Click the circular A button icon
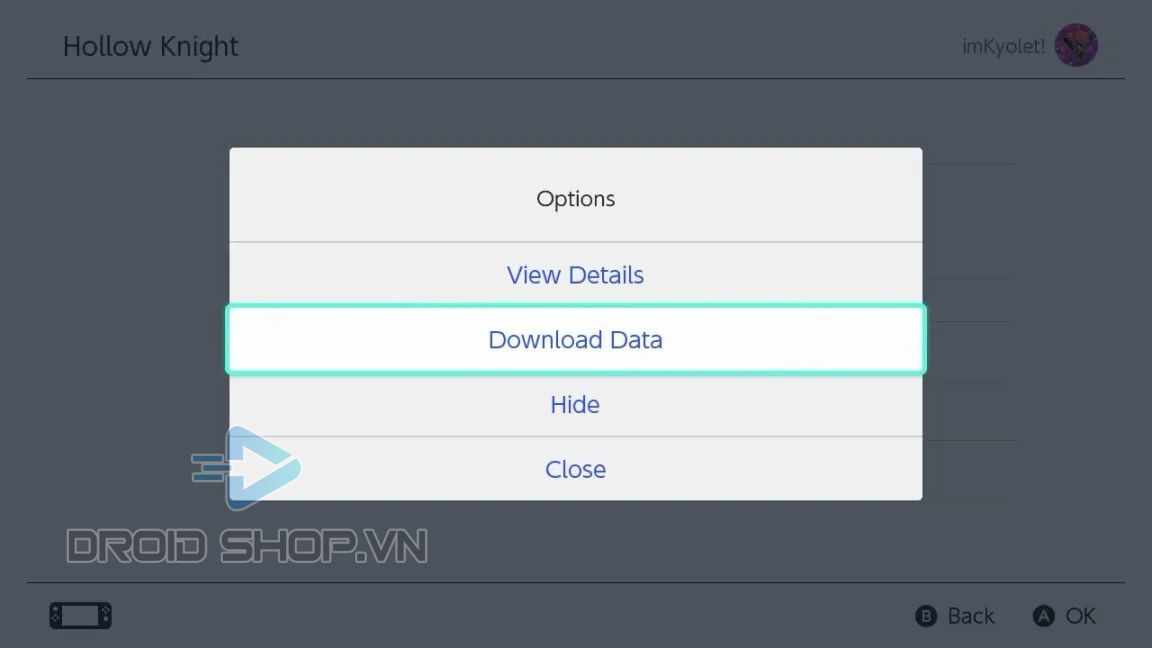 pos(1043,616)
